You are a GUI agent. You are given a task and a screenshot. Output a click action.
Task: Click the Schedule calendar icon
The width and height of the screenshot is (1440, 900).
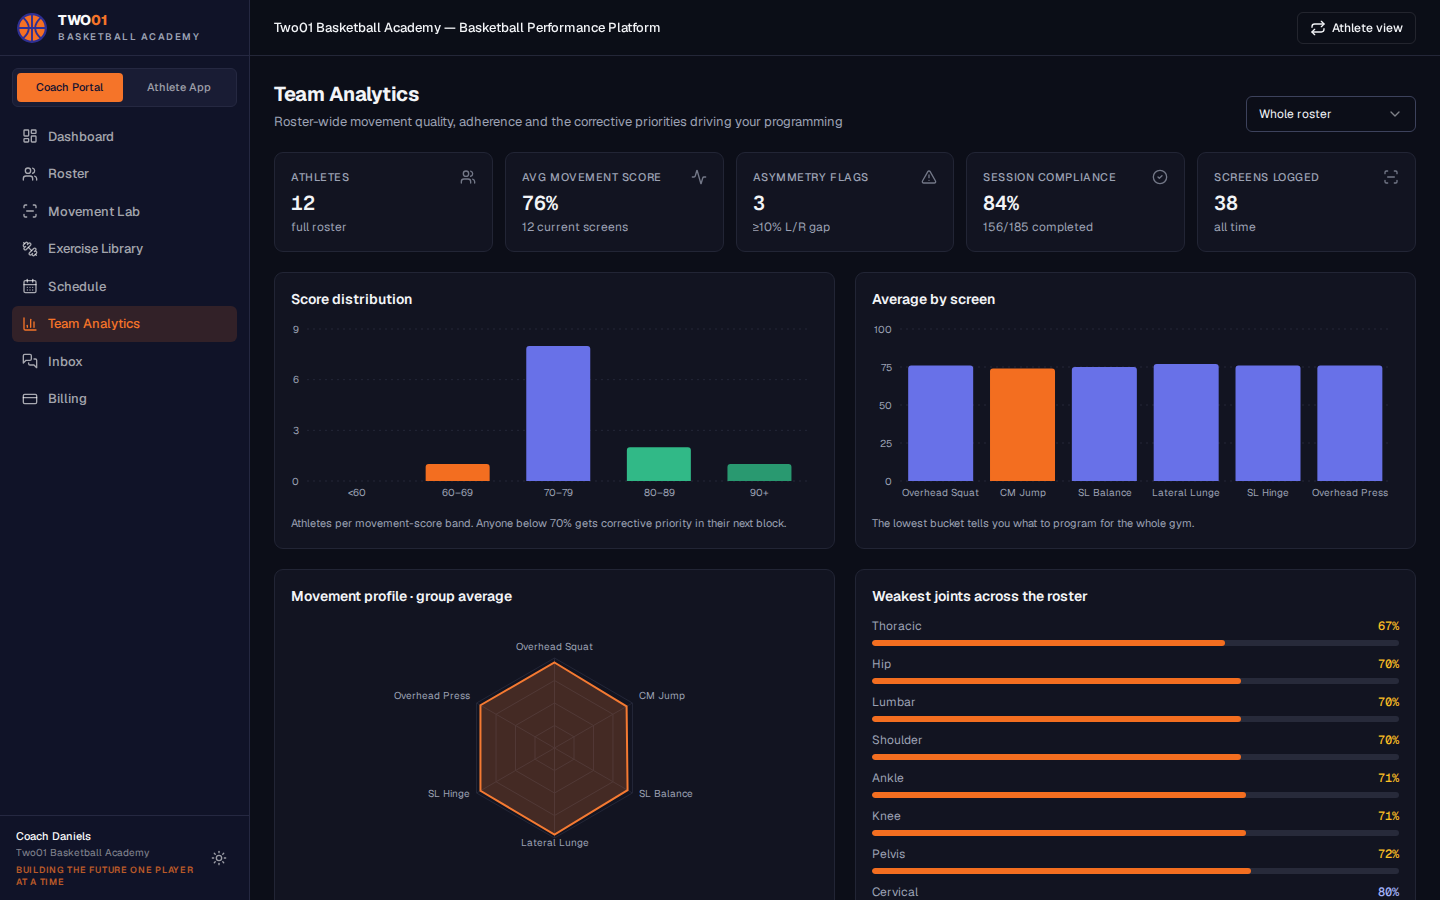(30, 286)
